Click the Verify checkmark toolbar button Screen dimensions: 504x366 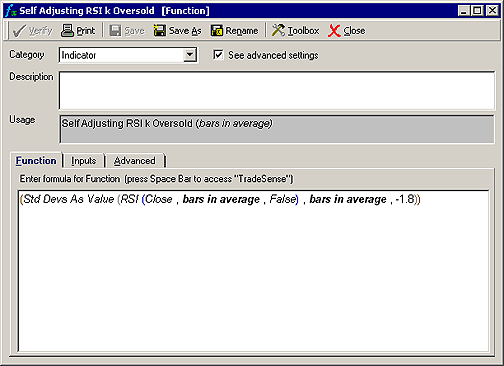32,31
